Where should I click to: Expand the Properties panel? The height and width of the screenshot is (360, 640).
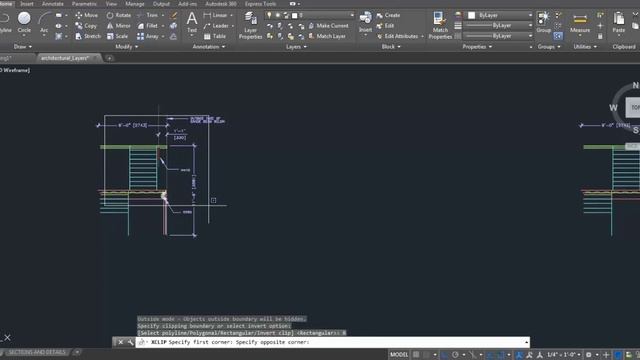pyautogui.click(x=477, y=47)
